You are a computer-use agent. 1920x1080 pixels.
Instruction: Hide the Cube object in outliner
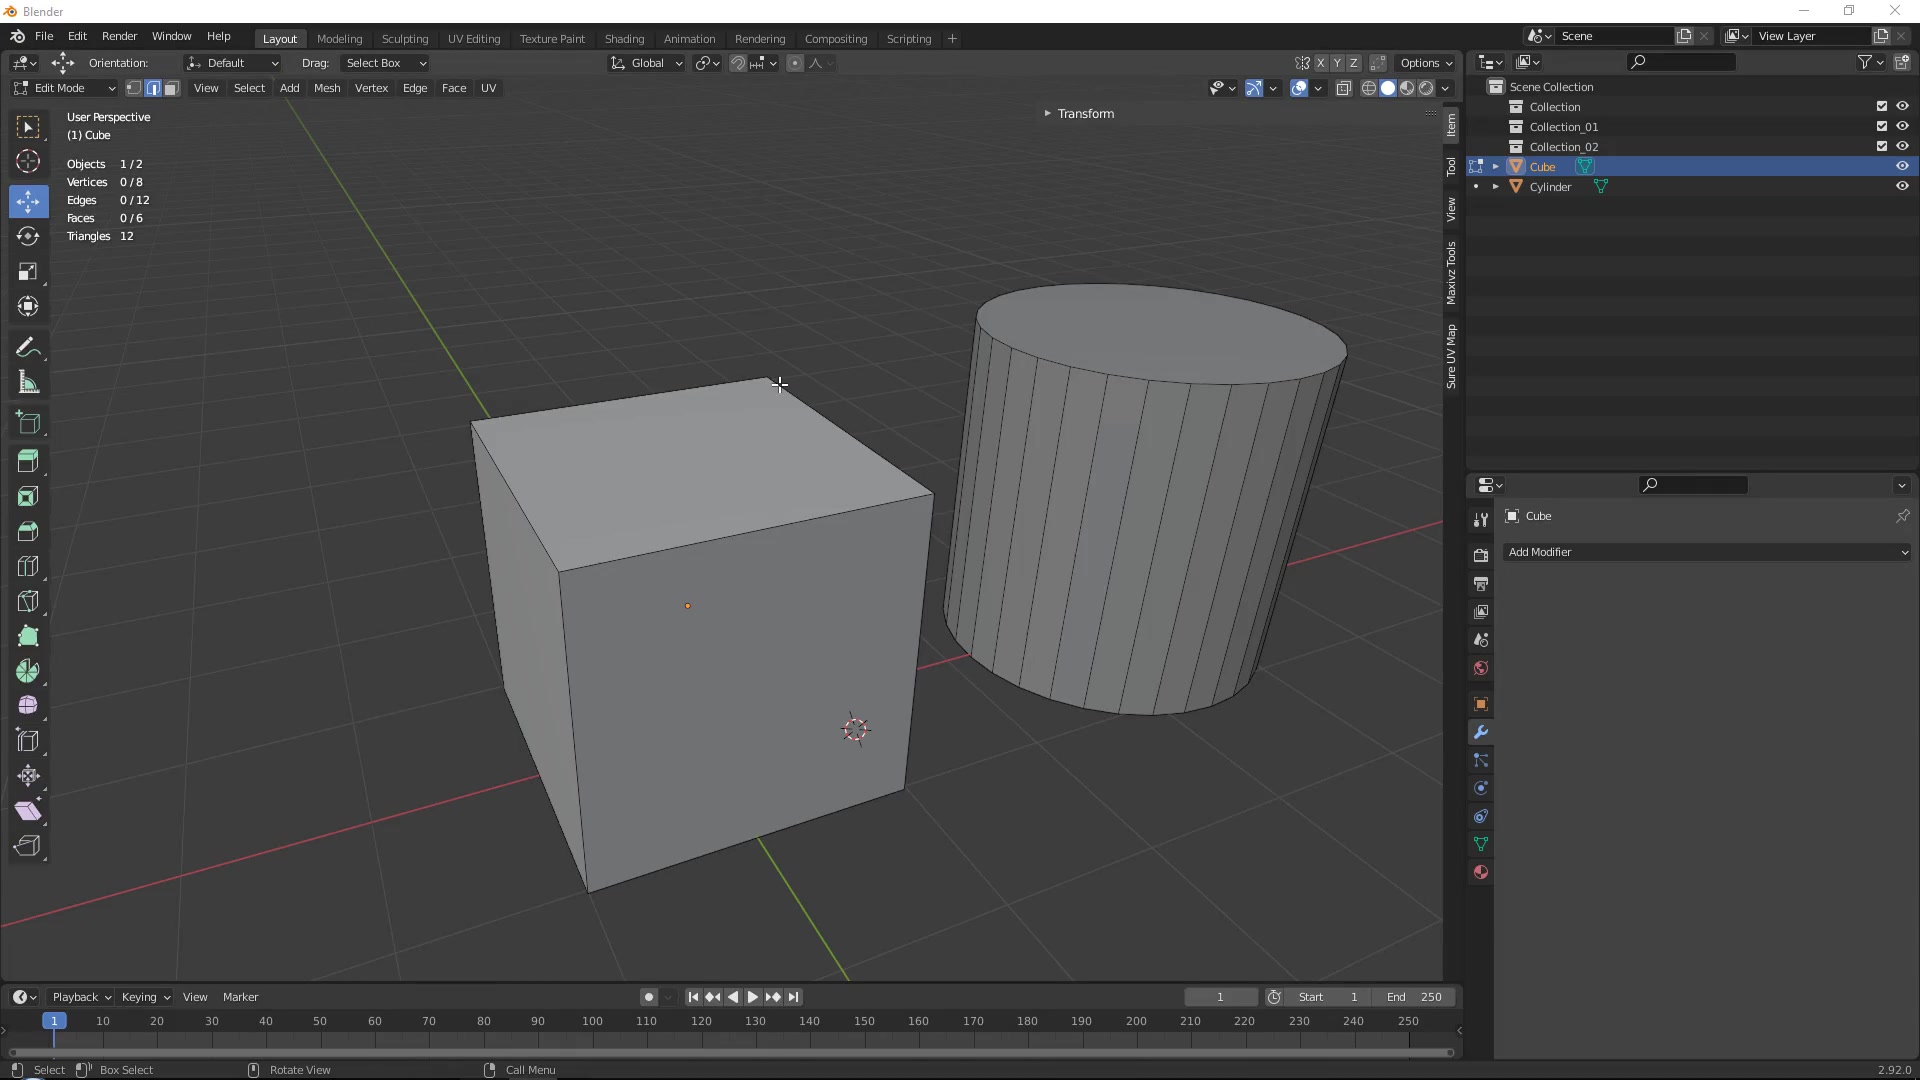click(x=1902, y=166)
